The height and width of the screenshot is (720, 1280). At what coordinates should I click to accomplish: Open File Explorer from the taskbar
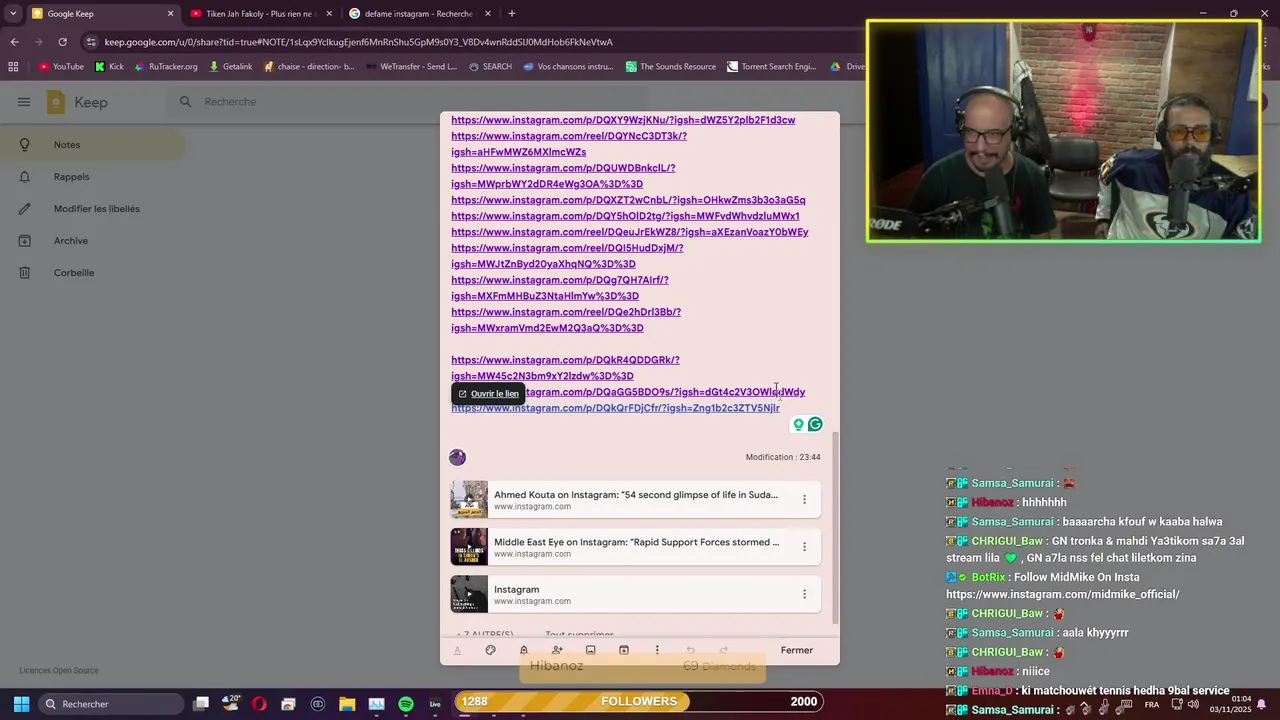coord(347,704)
